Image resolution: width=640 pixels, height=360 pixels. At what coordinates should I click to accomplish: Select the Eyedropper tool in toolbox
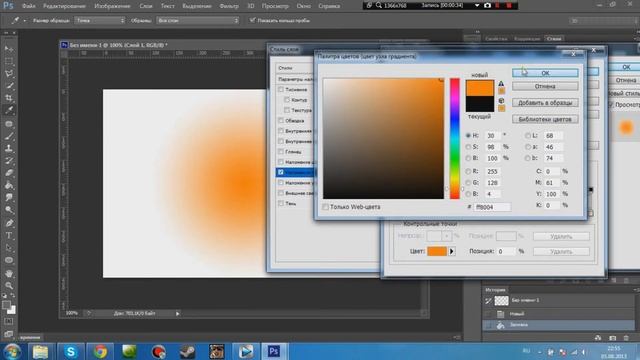tap(9, 111)
